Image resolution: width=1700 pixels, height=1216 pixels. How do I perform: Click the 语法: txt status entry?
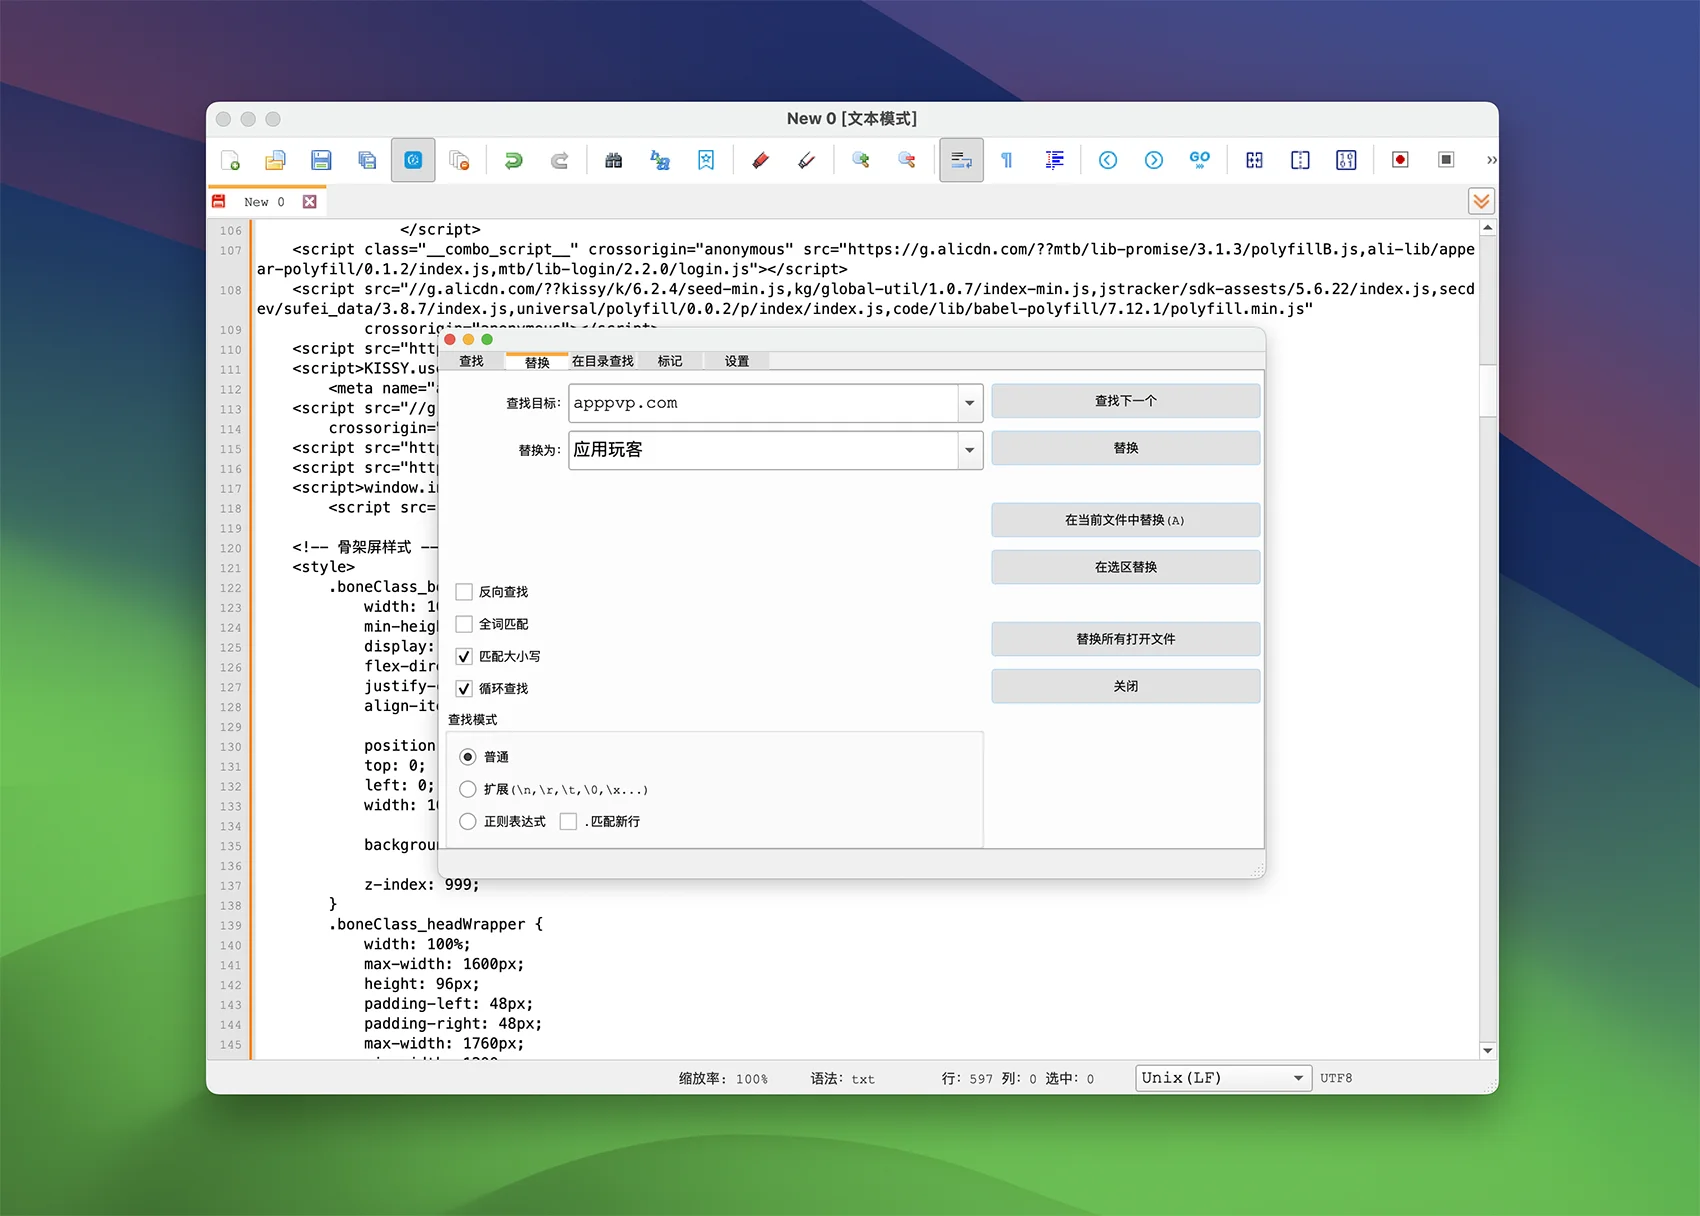pyautogui.click(x=843, y=1079)
